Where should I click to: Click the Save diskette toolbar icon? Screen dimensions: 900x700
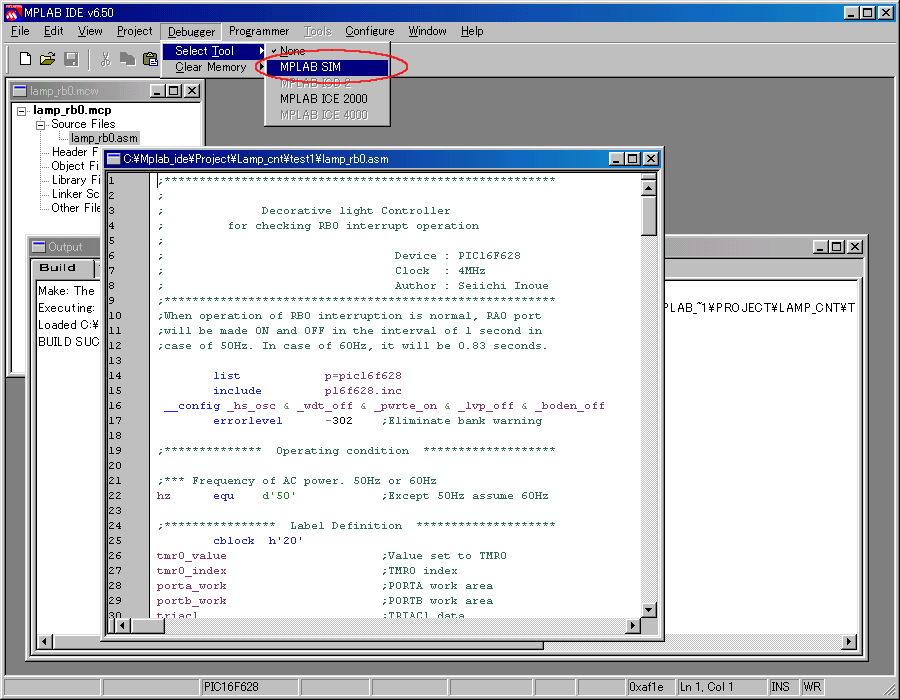71,59
